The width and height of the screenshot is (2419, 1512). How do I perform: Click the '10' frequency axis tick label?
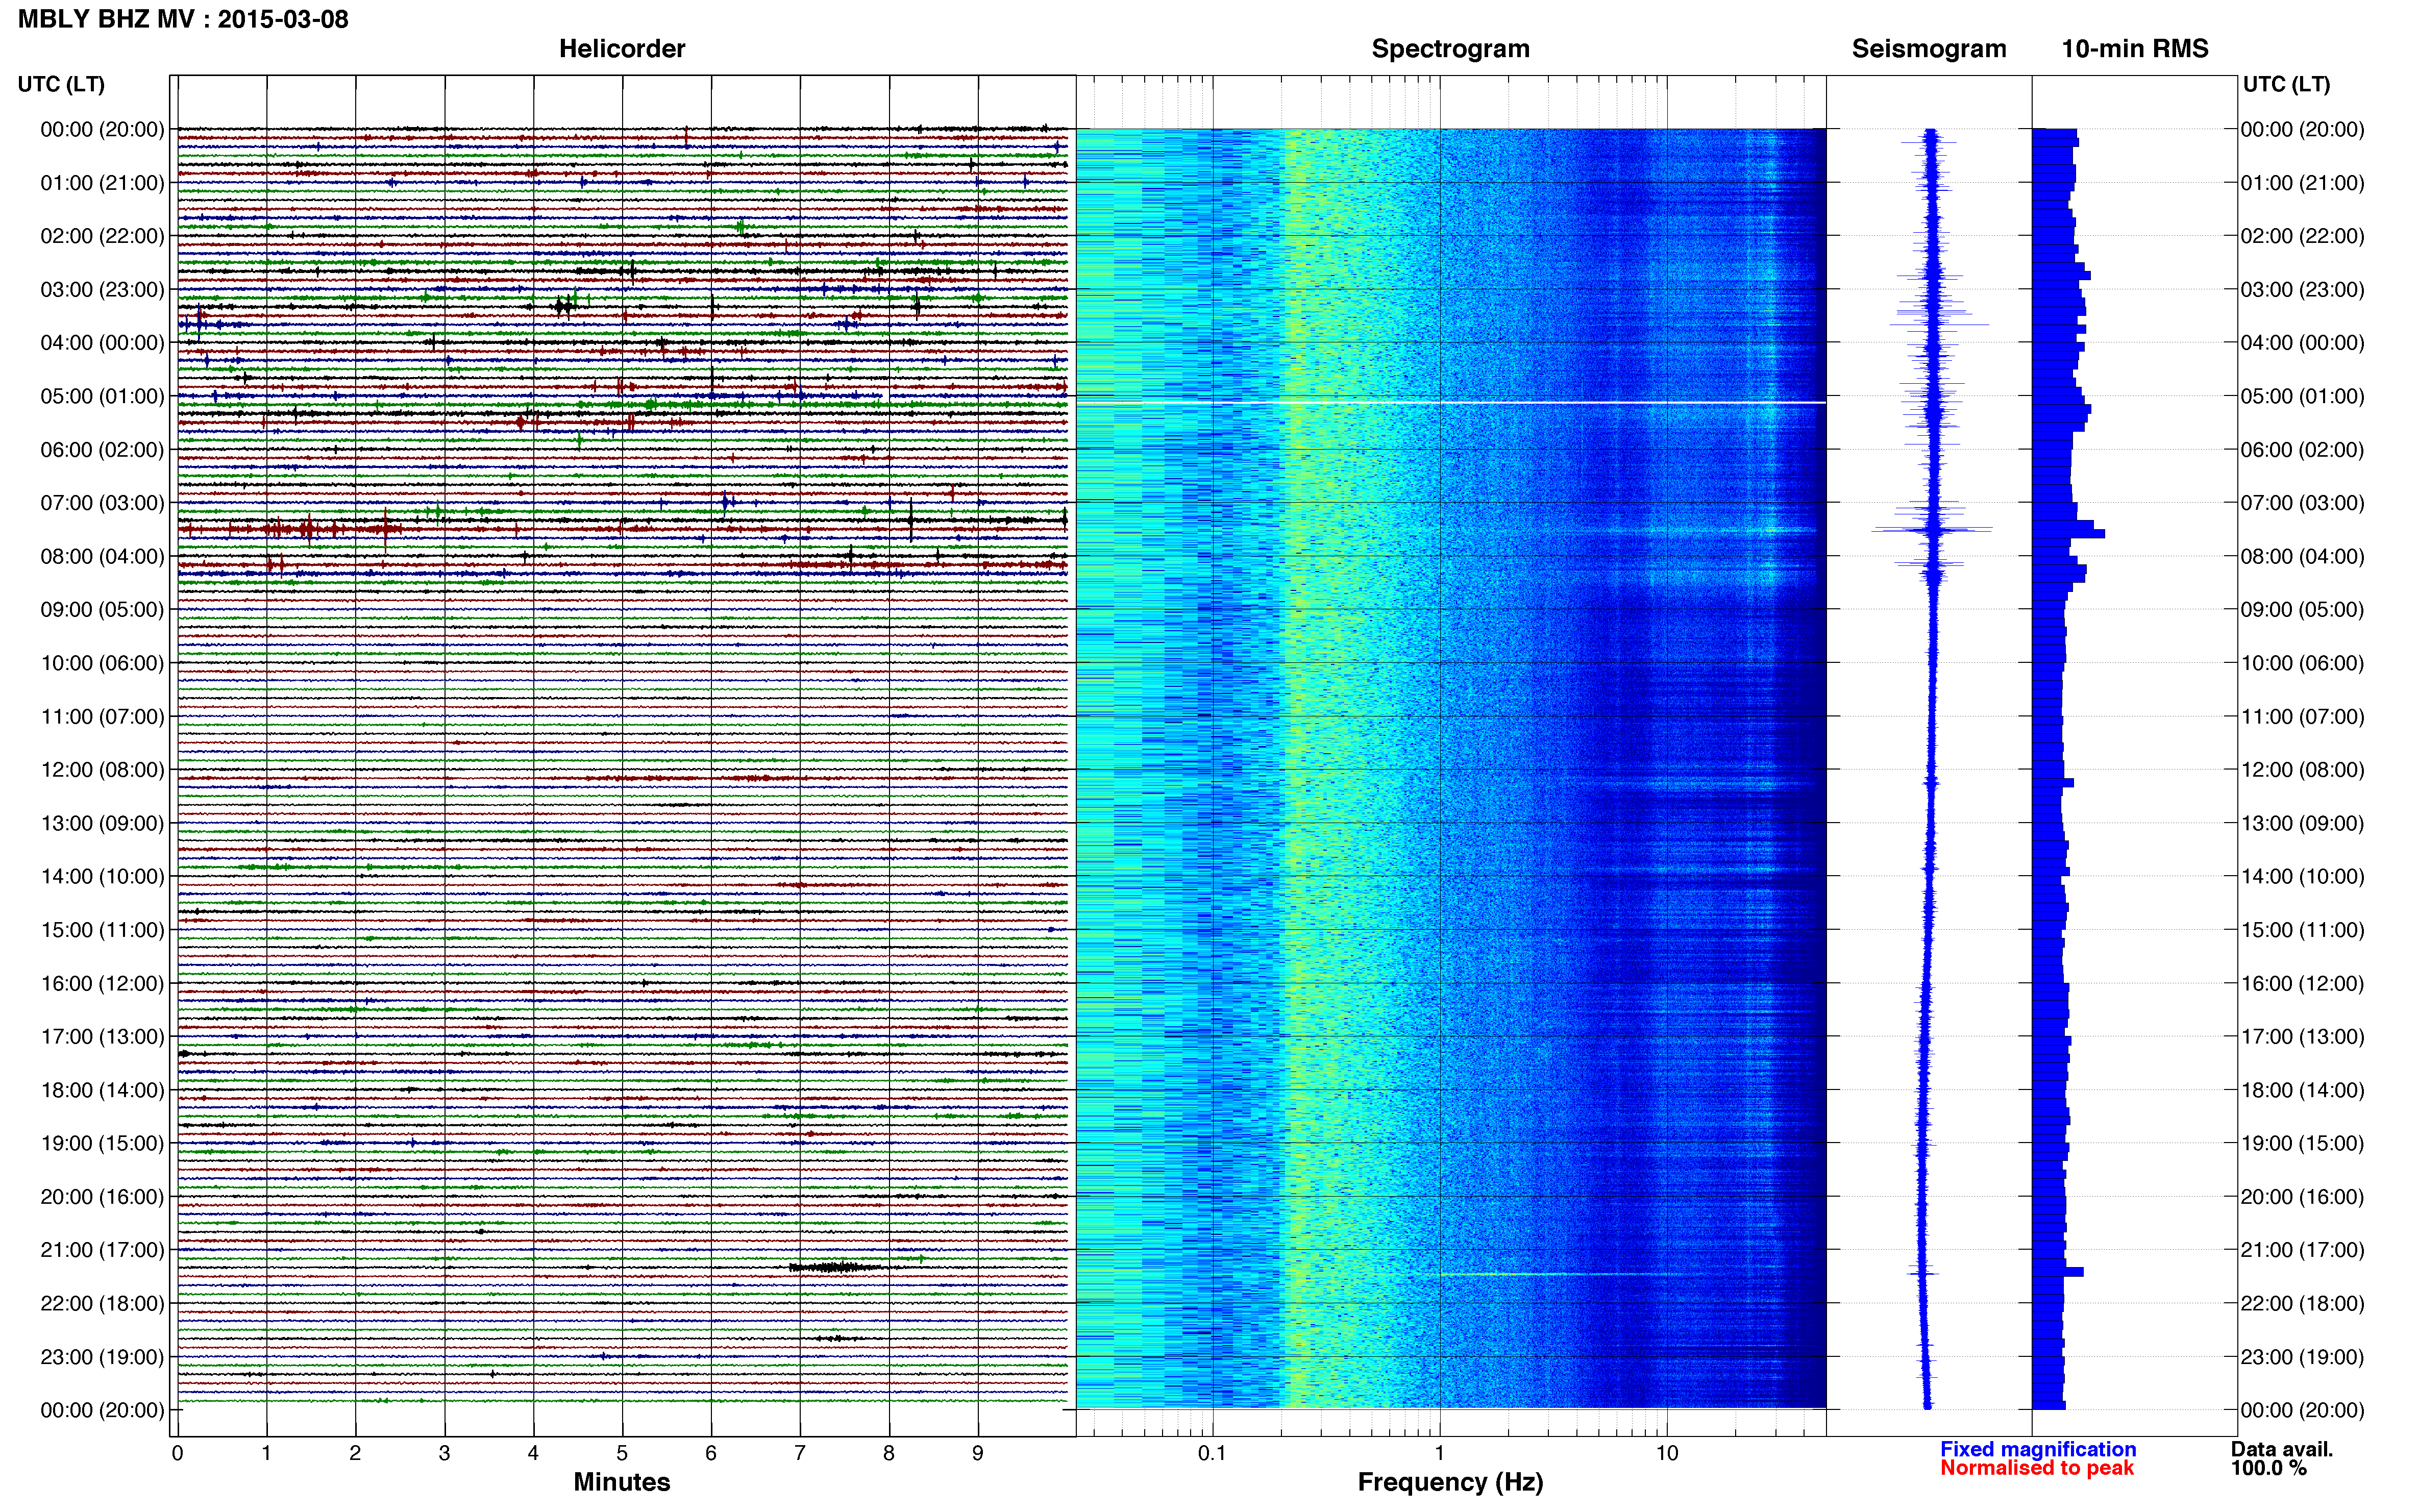click(1666, 1453)
